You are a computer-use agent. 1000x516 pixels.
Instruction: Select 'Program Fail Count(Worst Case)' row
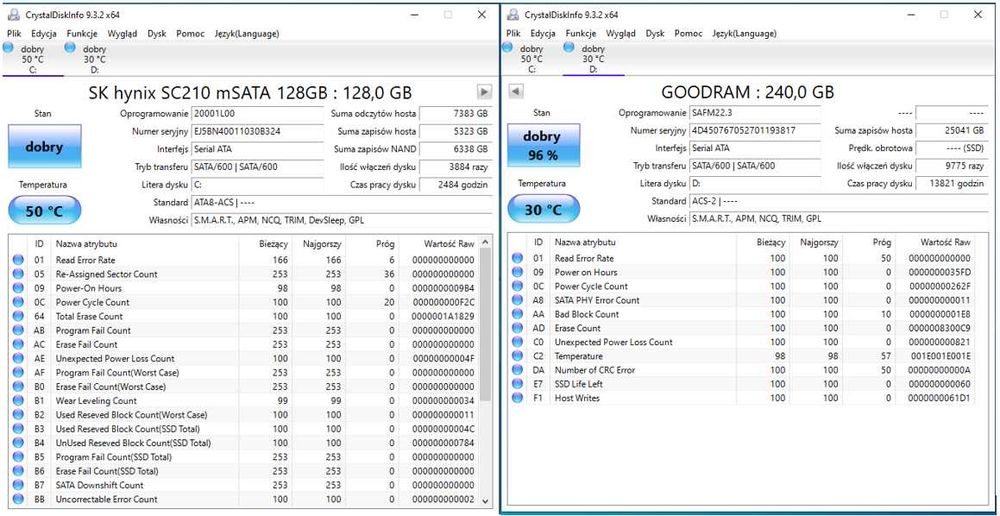pyautogui.click(x=244, y=372)
